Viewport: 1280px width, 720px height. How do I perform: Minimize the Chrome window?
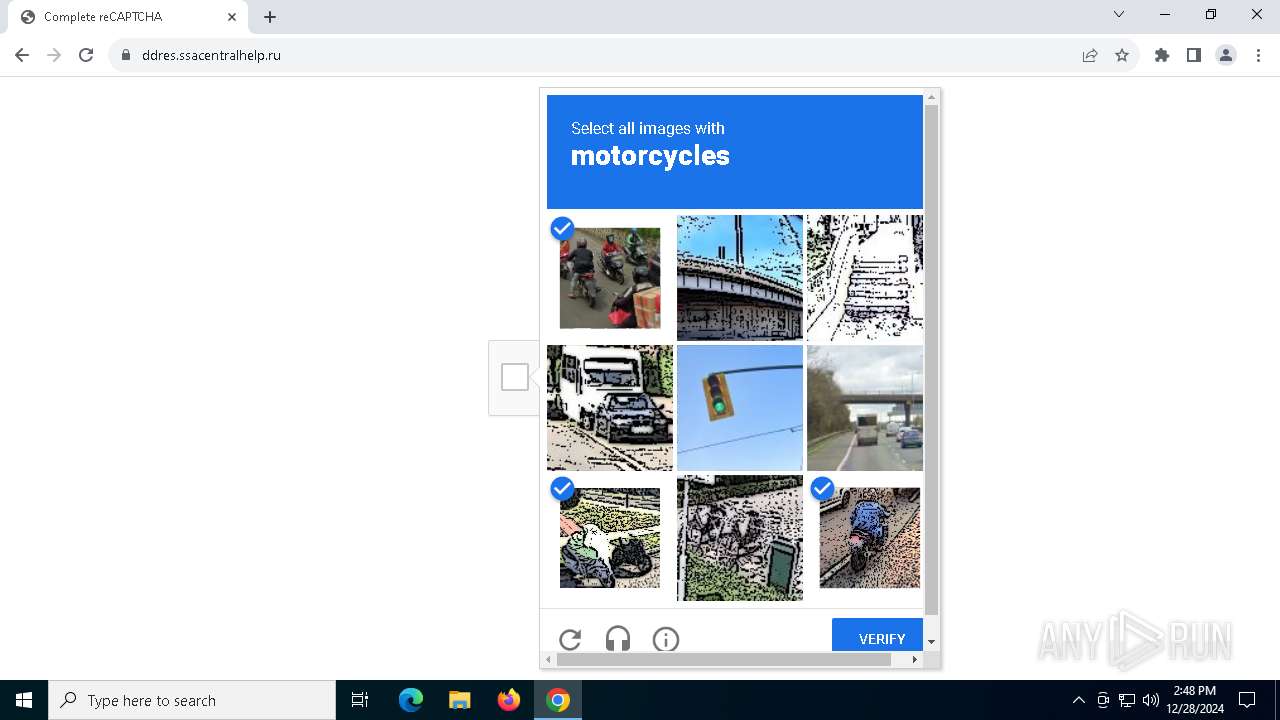[x=1166, y=14]
